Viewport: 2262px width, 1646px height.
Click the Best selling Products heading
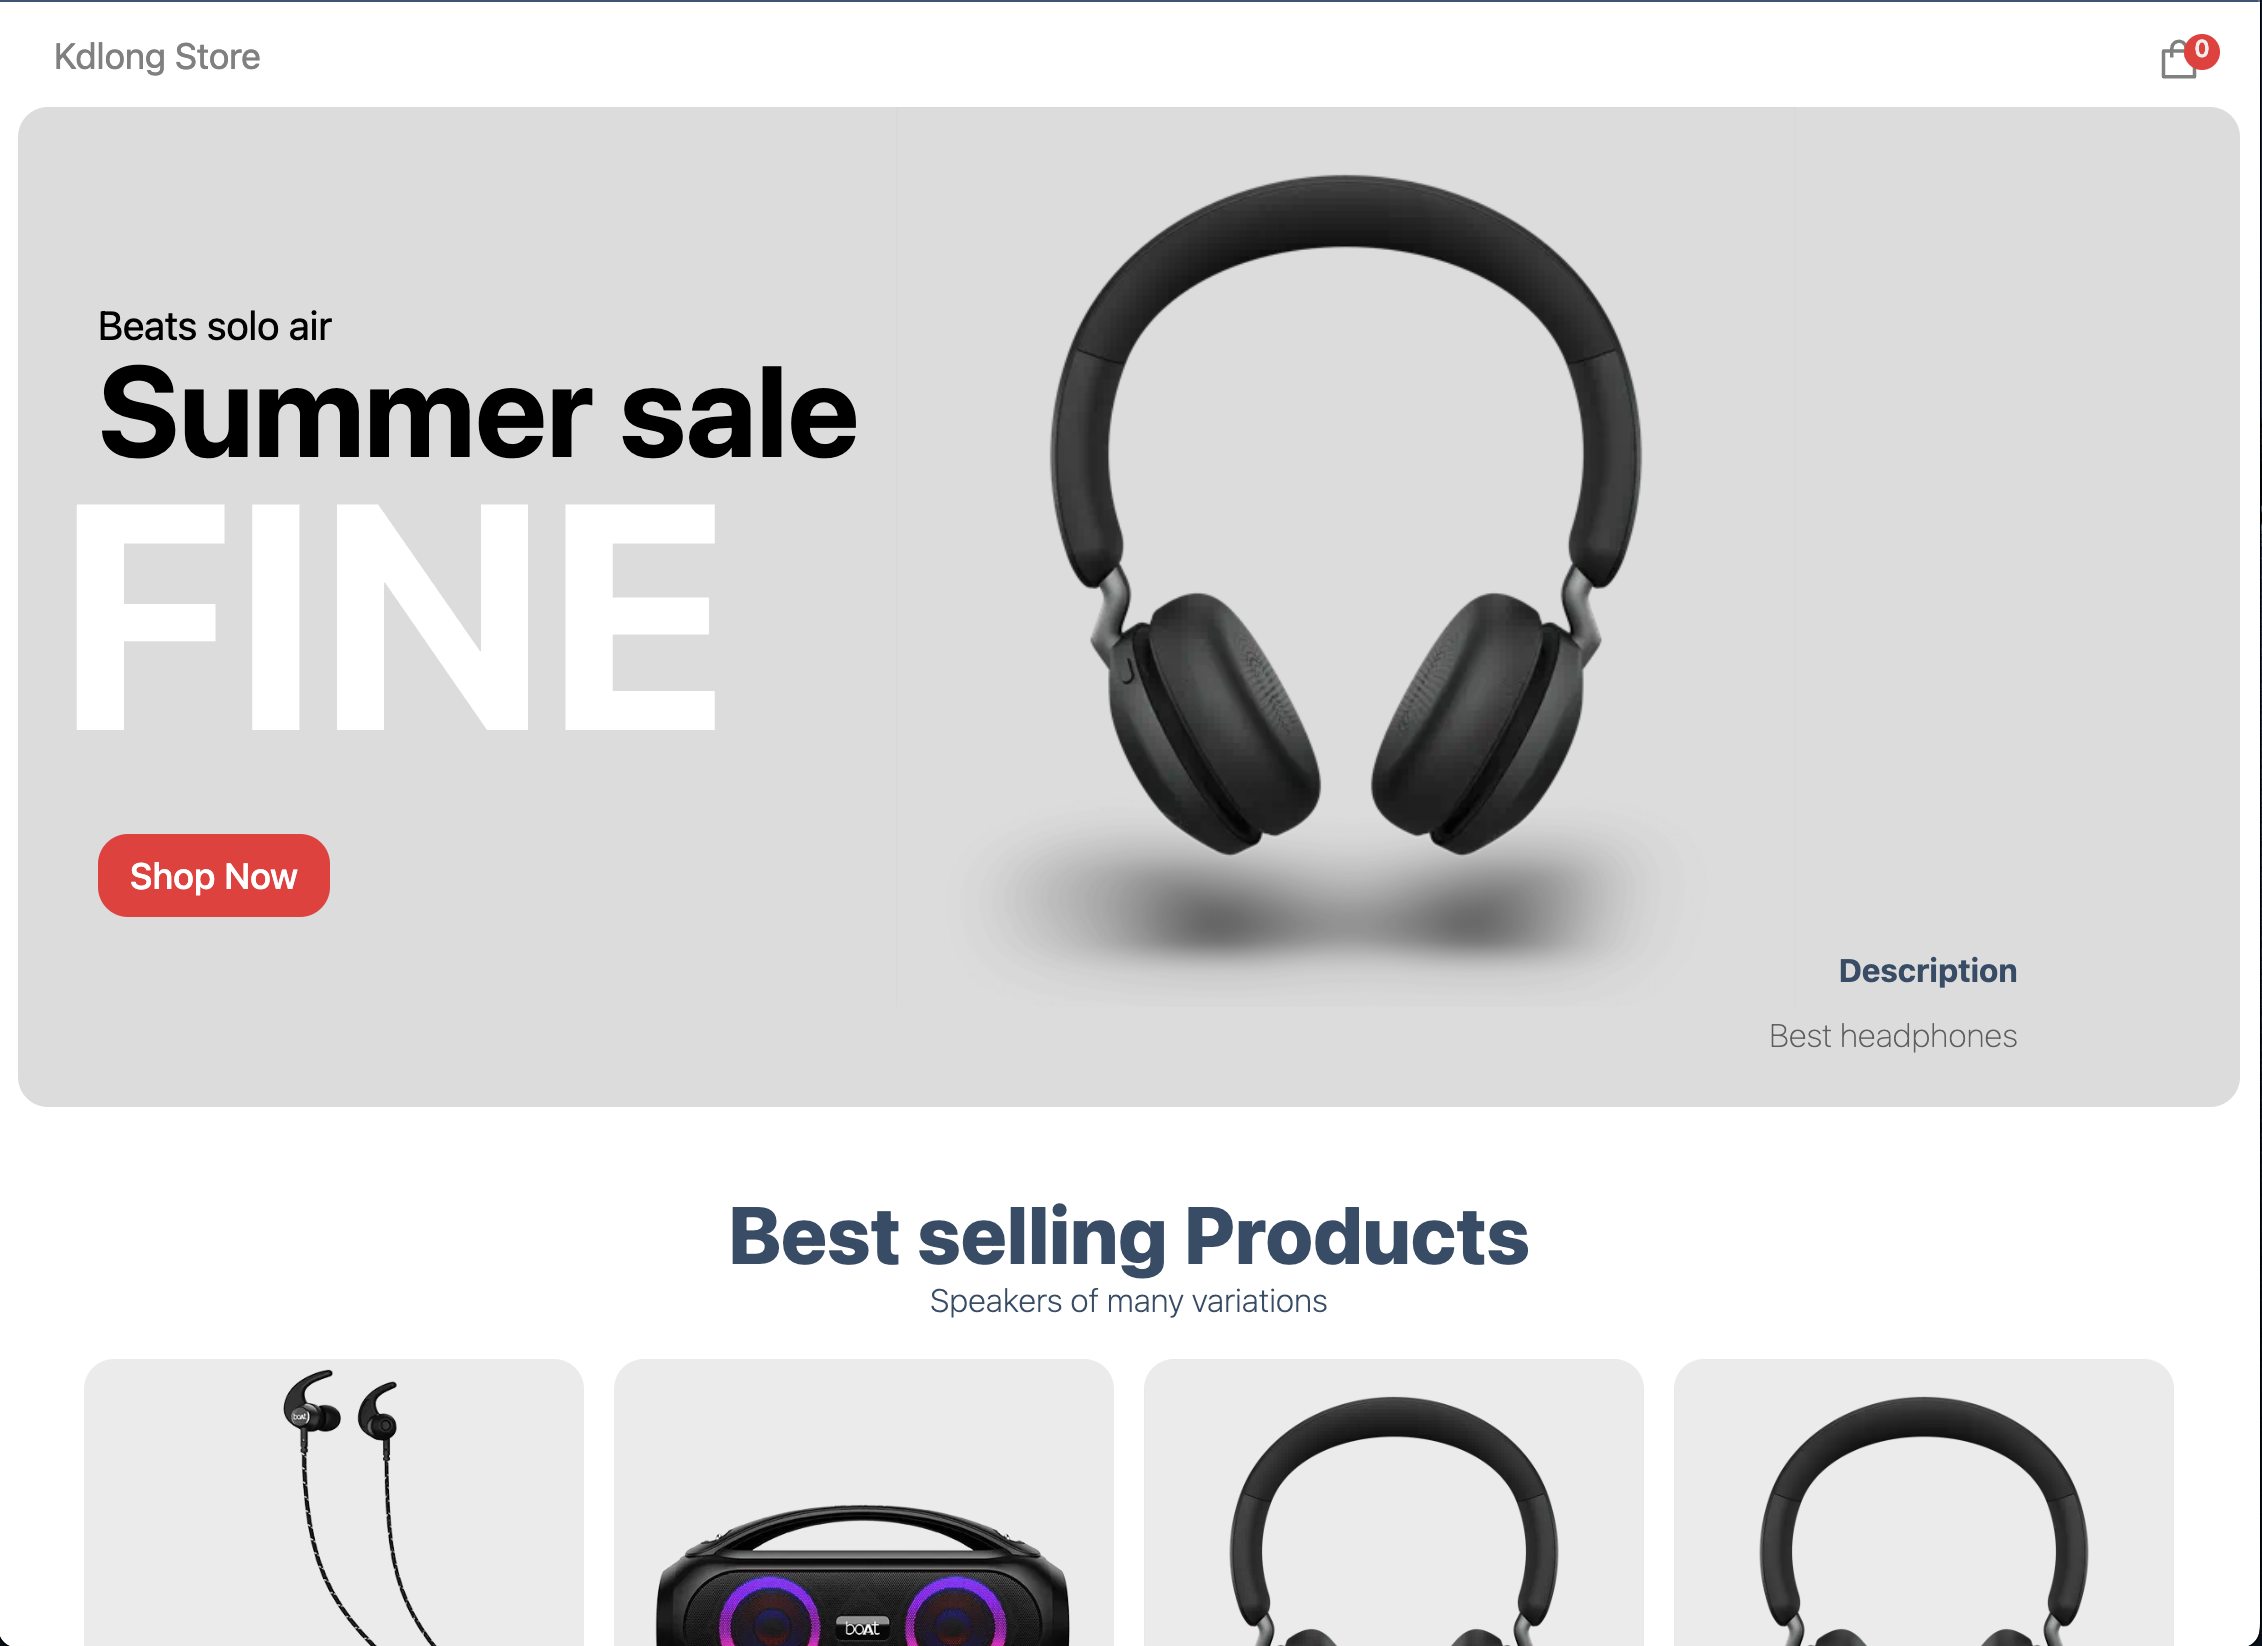click(1129, 1236)
